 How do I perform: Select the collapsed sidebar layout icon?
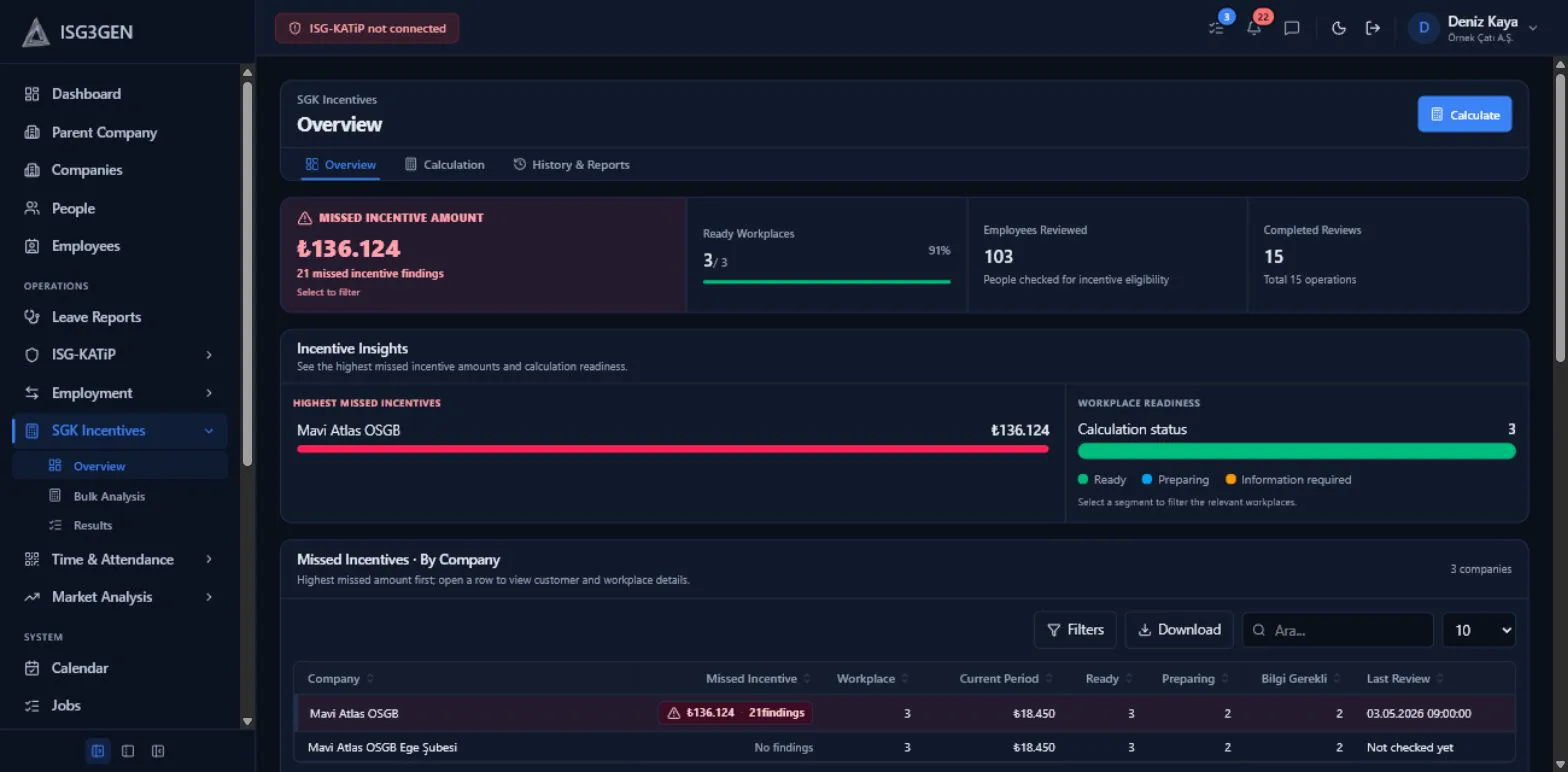(158, 751)
